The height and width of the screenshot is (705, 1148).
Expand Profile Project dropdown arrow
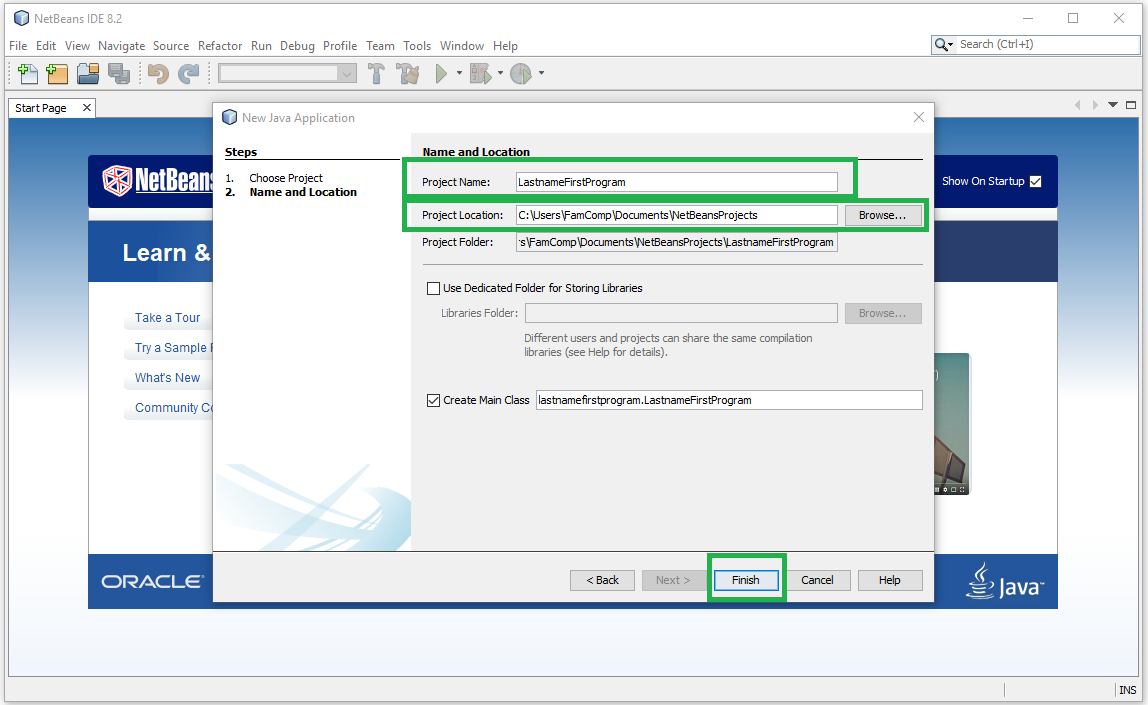tap(541, 73)
